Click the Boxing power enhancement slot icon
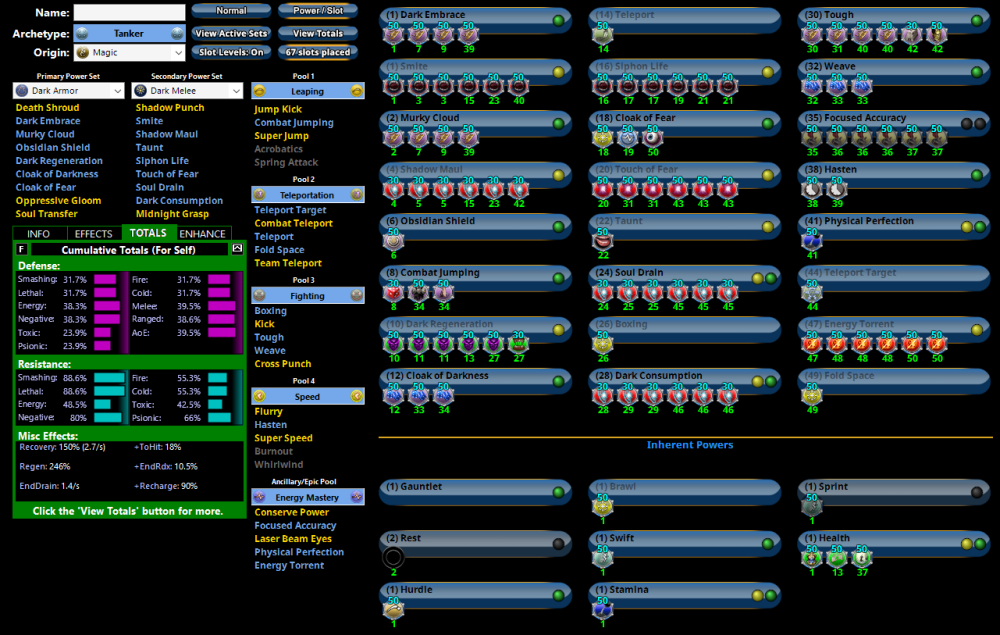Image resolution: width=1000 pixels, height=635 pixels. 602,344
